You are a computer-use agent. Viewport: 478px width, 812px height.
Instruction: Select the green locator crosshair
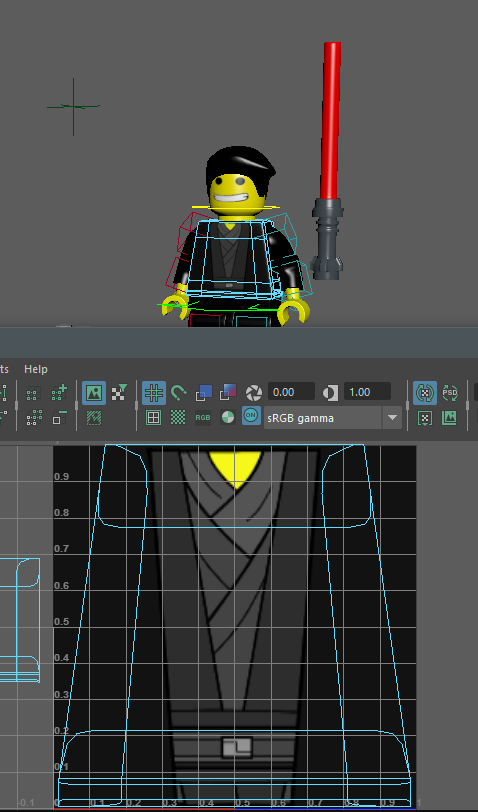click(73, 107)
